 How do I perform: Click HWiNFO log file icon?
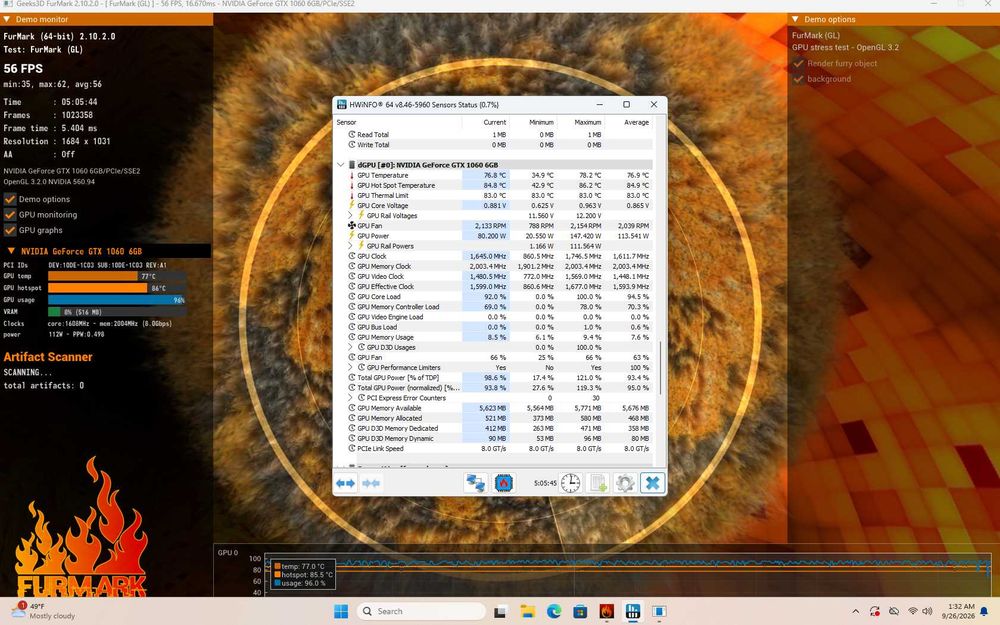598,483
